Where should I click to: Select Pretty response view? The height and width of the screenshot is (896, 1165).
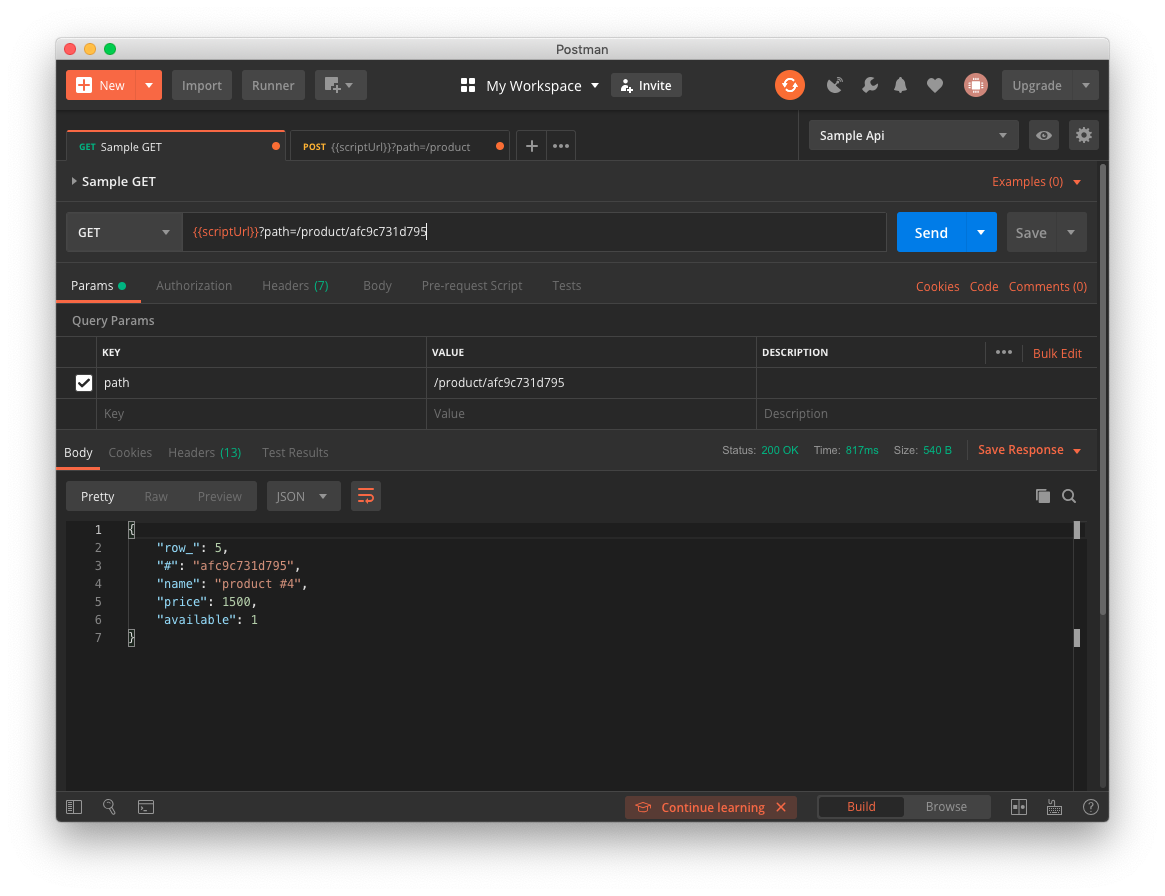(x=97, y=496)
